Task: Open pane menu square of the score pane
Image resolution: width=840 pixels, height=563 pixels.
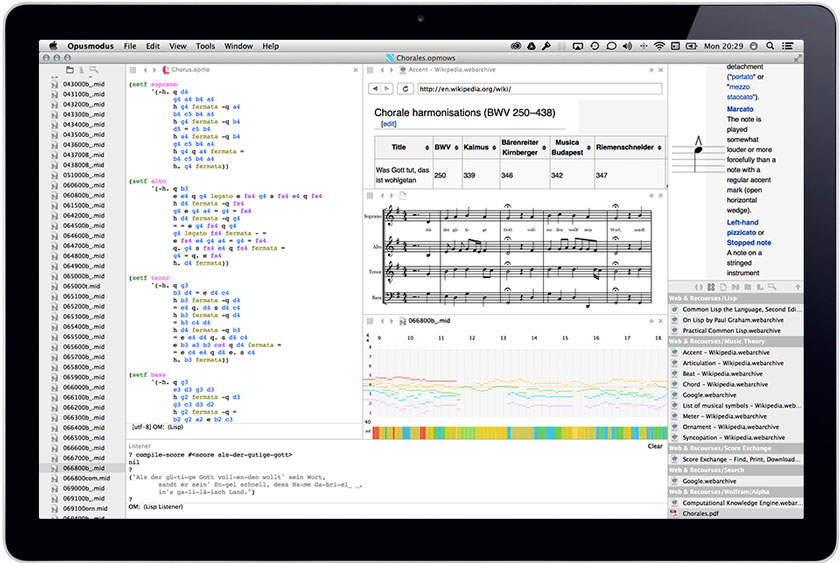Action: click(370, 196)
